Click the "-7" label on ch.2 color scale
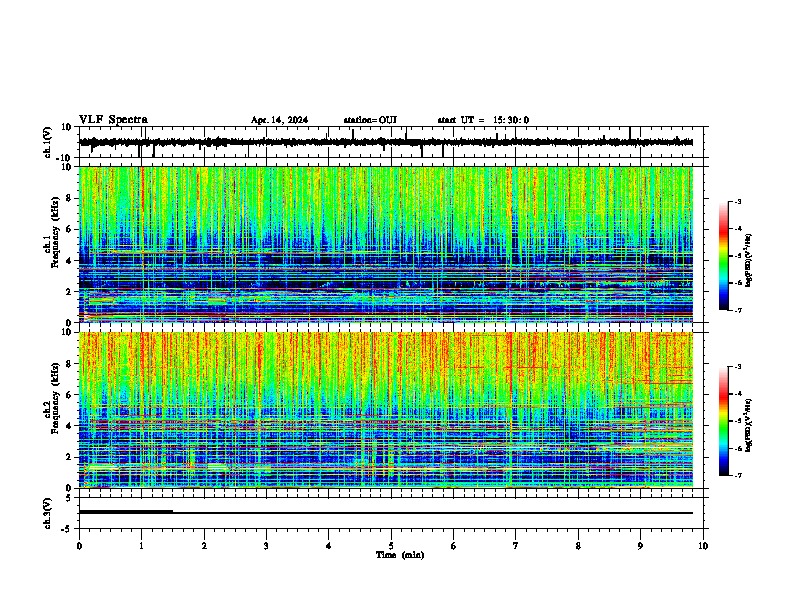Image resolution: width=792 pixels, height=612 pixels. click(x=738, y=476)
